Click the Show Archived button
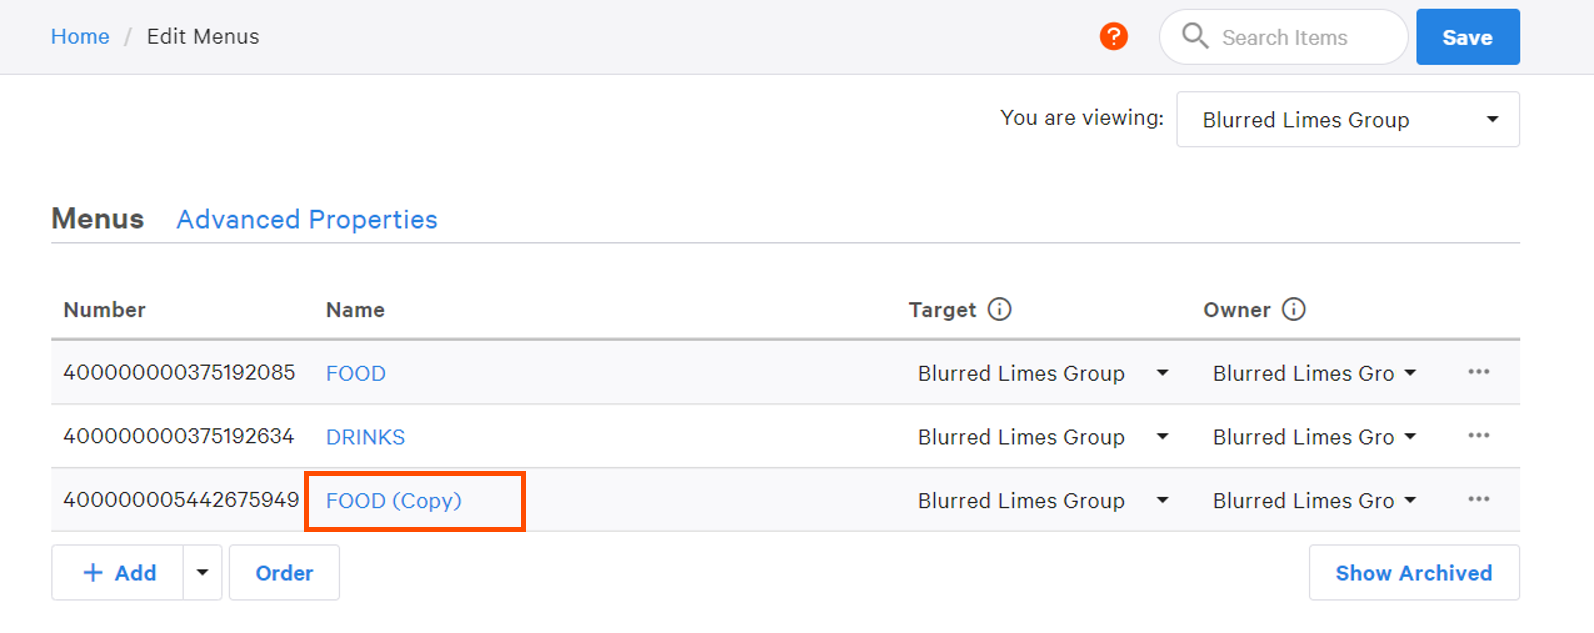This screenshot has width=1594, height=633. [1413, 573]
